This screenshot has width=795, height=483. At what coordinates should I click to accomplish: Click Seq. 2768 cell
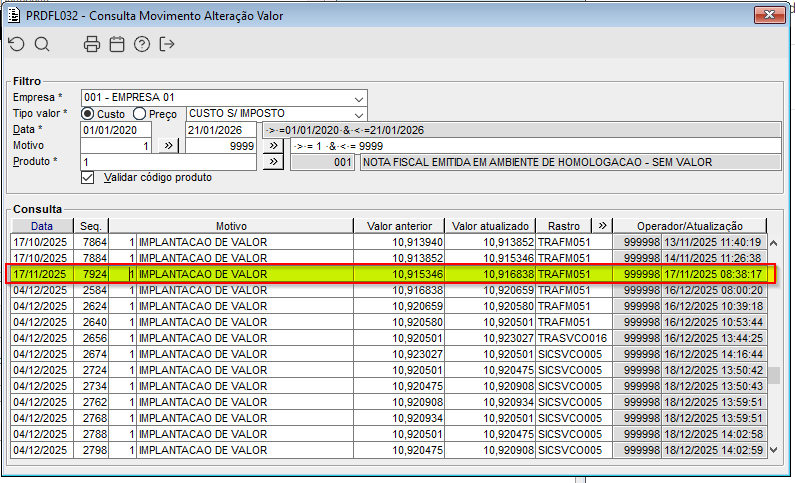(x=91, y=418)
